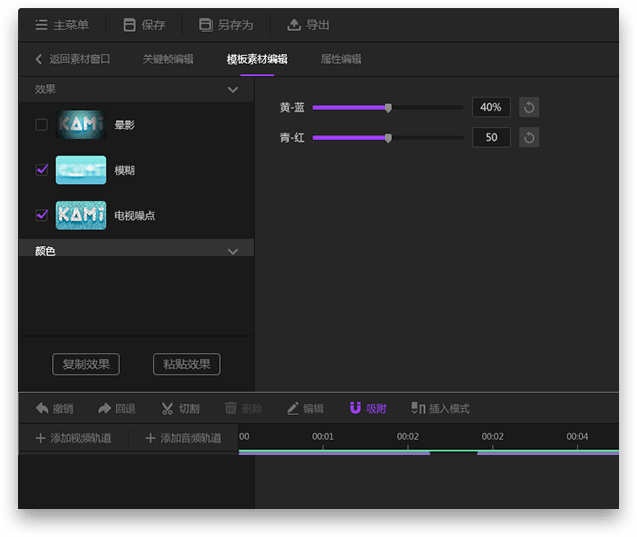
Task: Switch to the 属性编辑 tab
Action: click(341, 59)
